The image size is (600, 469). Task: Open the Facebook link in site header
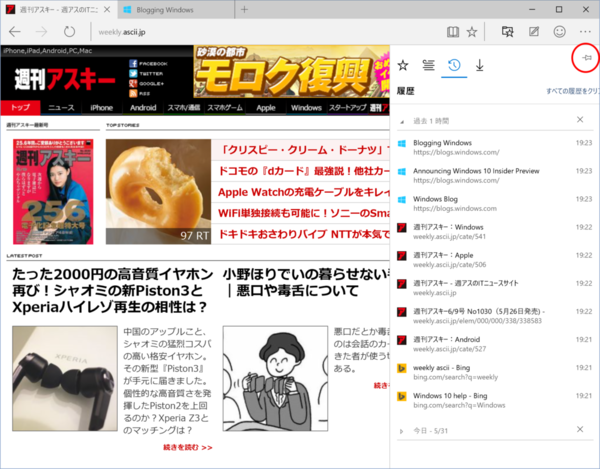point(148,64)
